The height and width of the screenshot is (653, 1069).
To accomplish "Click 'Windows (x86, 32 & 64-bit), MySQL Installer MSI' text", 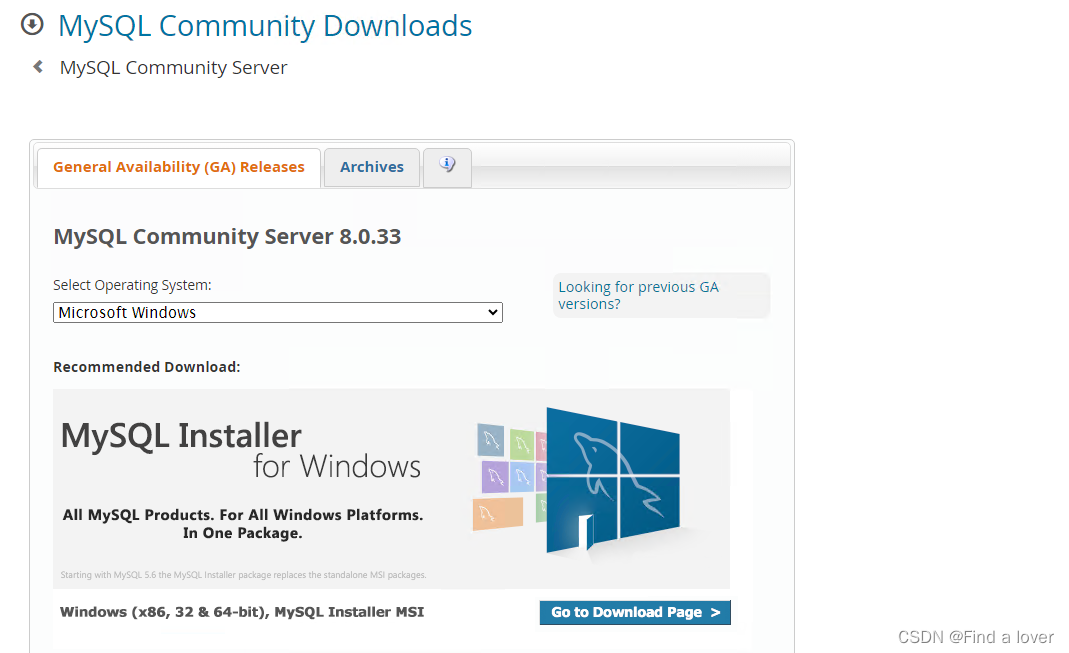I will pos(242,612).
